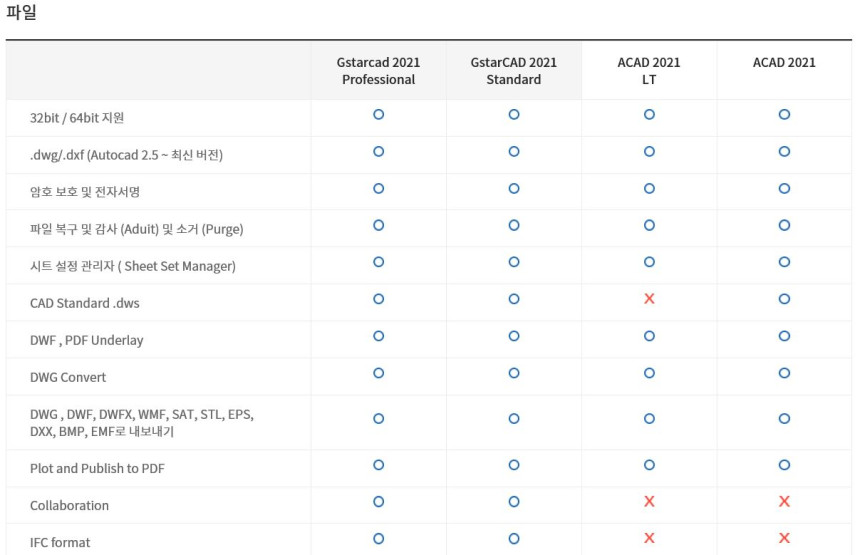The width and height of the screenshot is (860, 555).
Task: Click the circle for IFC format under Gstarcad Professional
Action: point(378,538)
